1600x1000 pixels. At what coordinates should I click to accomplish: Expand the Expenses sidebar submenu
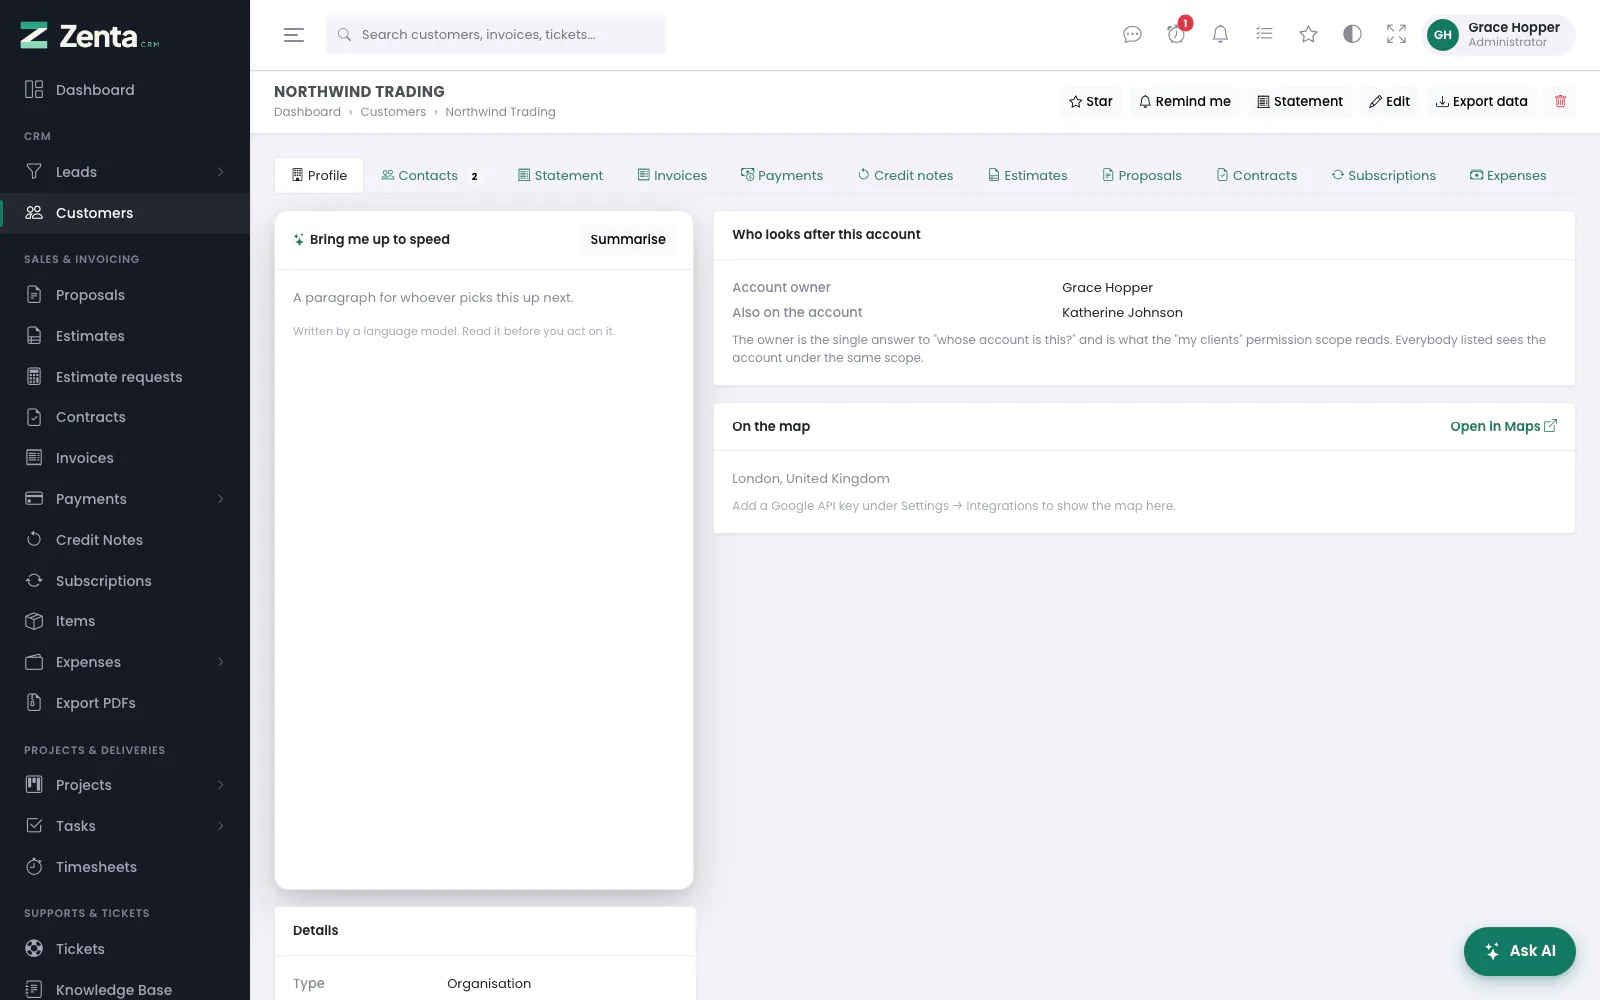[220, 662]
